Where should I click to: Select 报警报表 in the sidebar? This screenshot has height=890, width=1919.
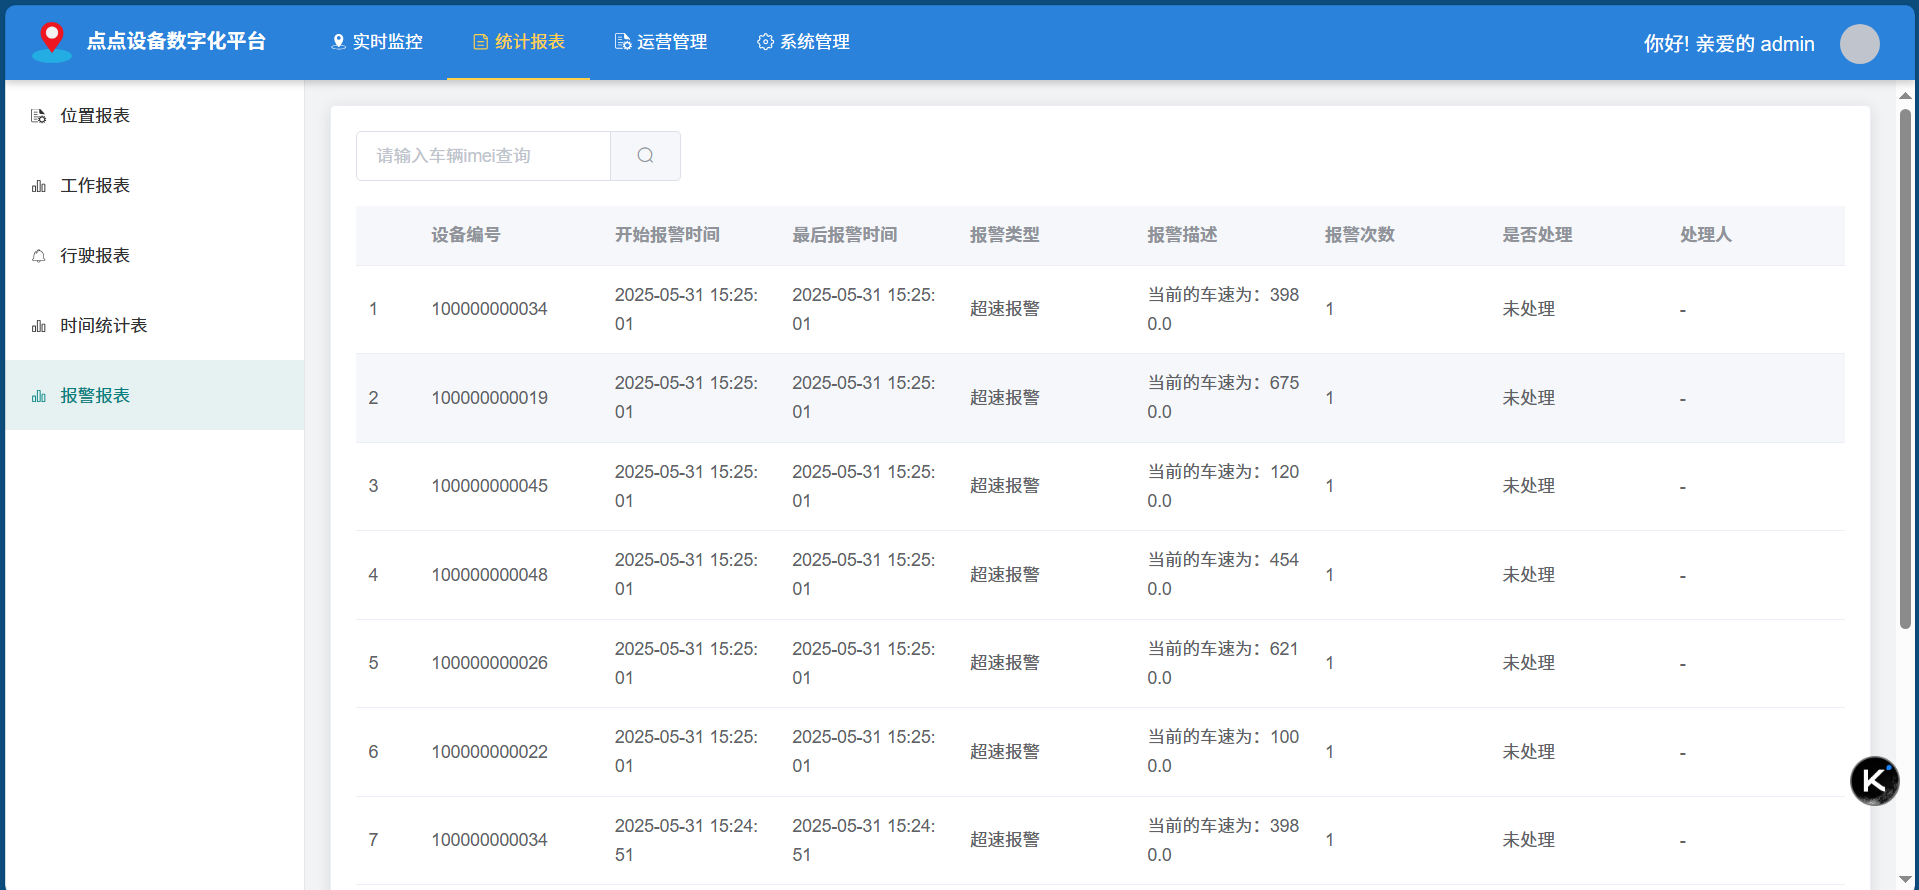(155, 396)
